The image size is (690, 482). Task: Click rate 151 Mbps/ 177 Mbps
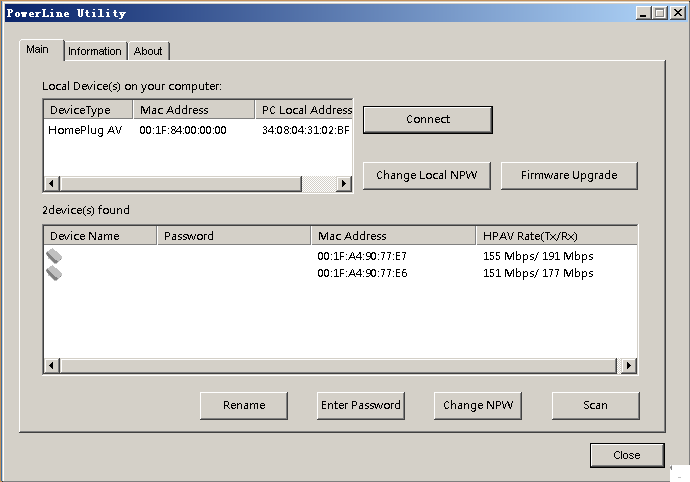pos(538,273)
